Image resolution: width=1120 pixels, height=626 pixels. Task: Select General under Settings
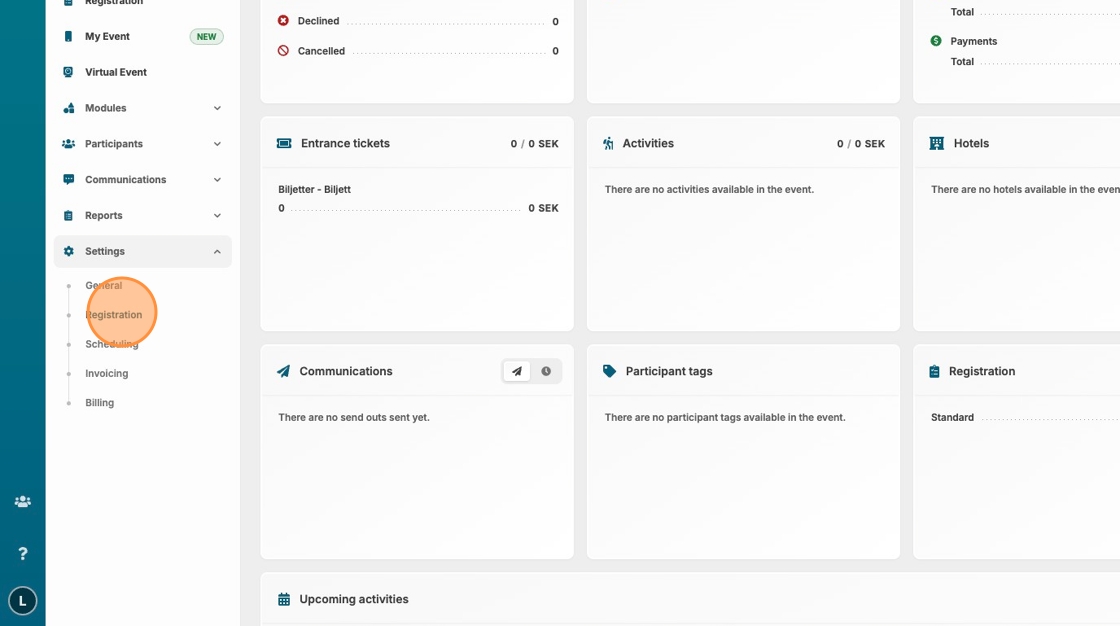click(103, 286)
